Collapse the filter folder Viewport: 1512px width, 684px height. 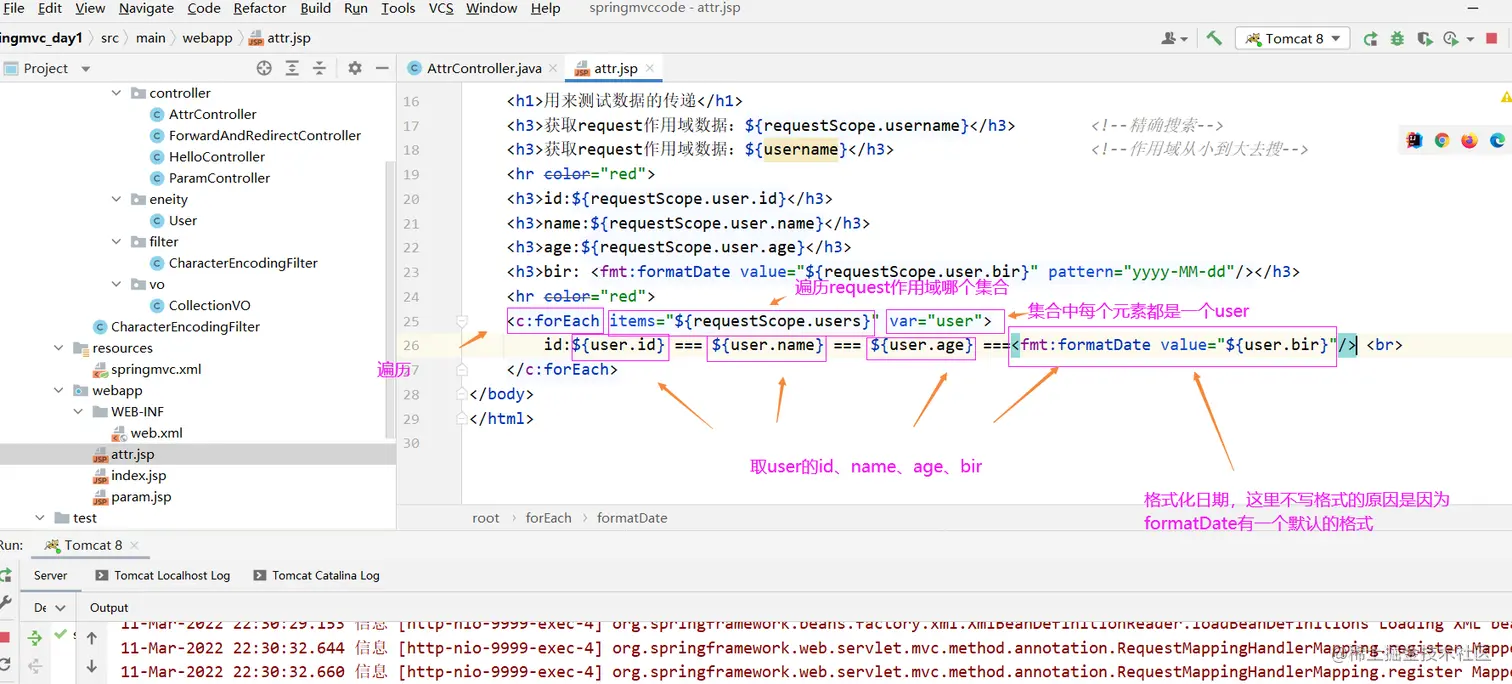click(117, 242)
